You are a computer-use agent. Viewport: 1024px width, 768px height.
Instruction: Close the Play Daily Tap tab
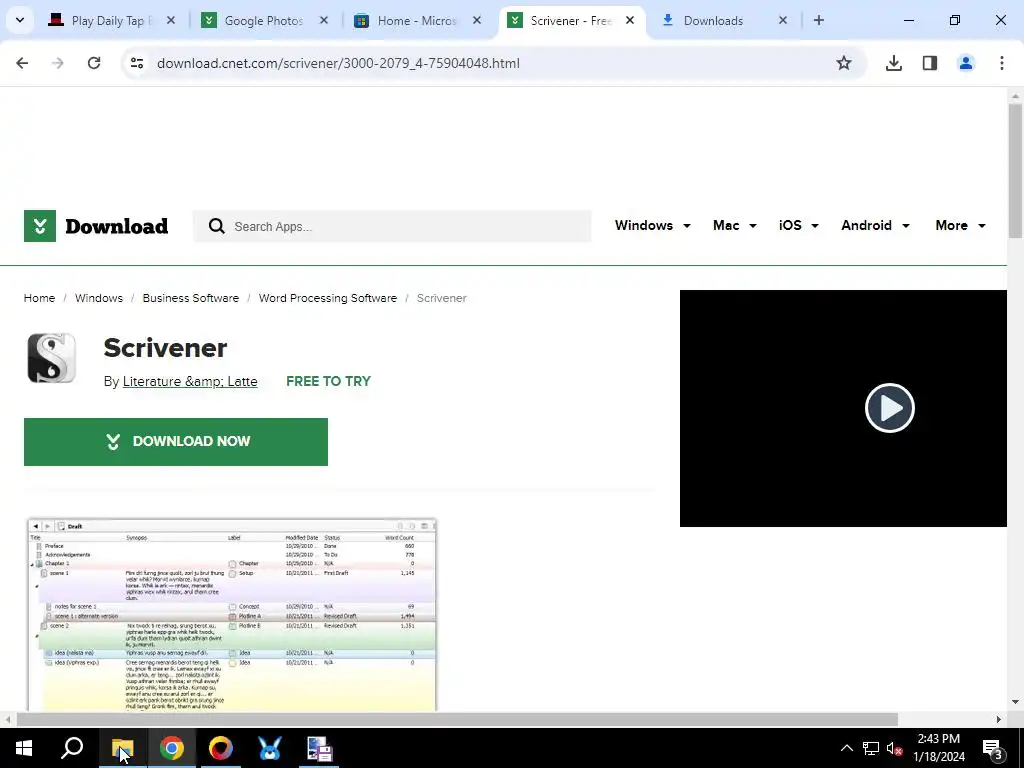tap(170, 20)
